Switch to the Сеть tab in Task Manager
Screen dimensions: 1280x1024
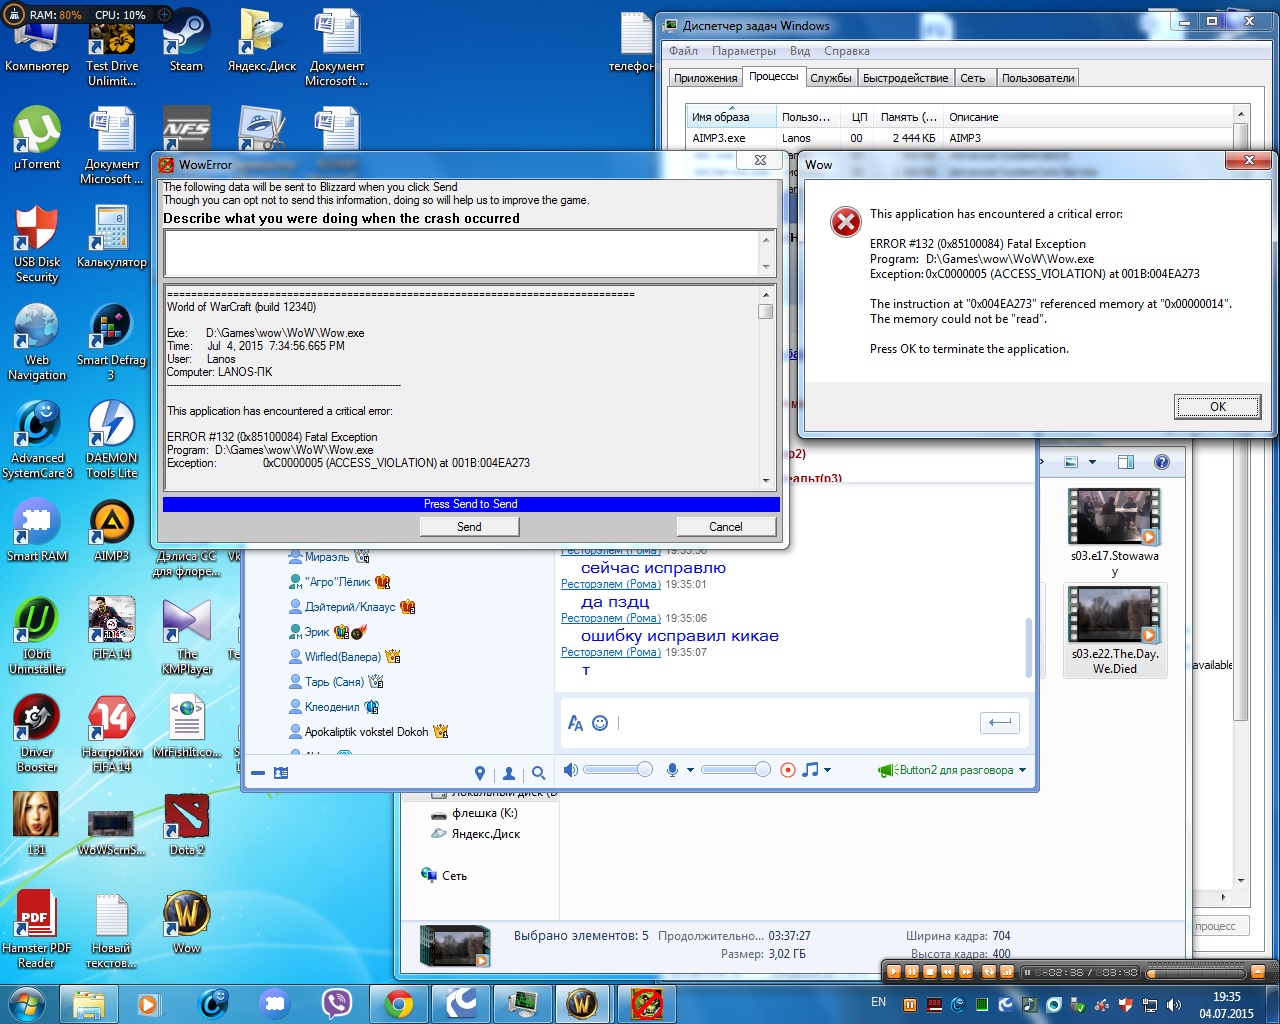pos(973,78)
